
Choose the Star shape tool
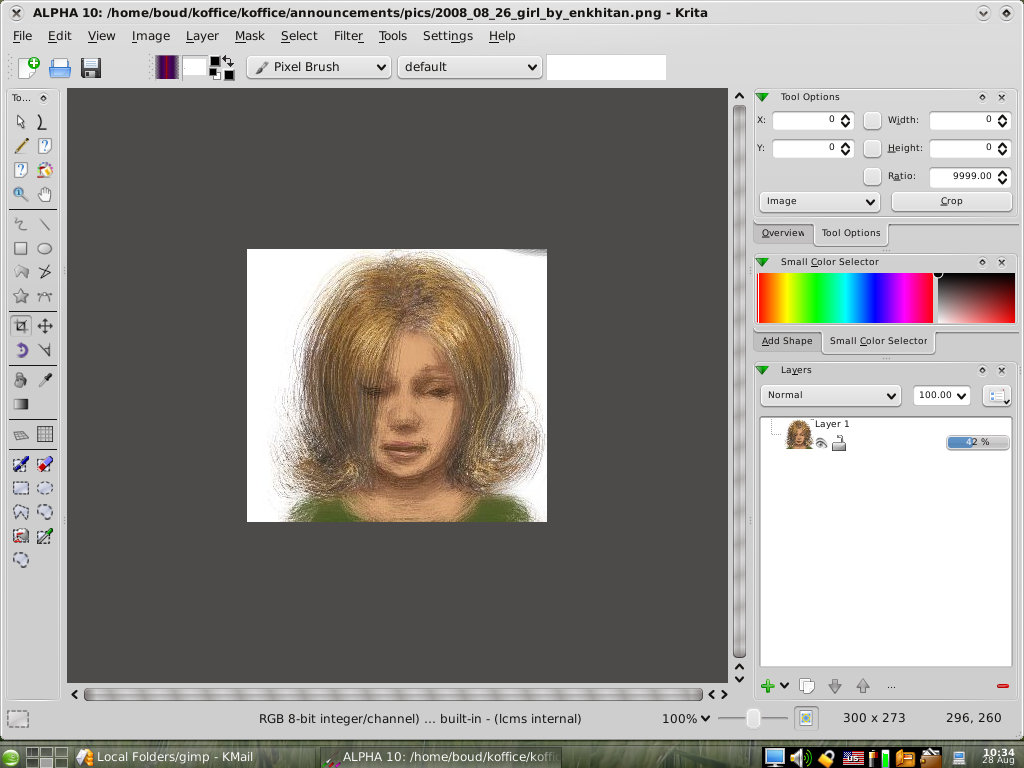[20, 296]
